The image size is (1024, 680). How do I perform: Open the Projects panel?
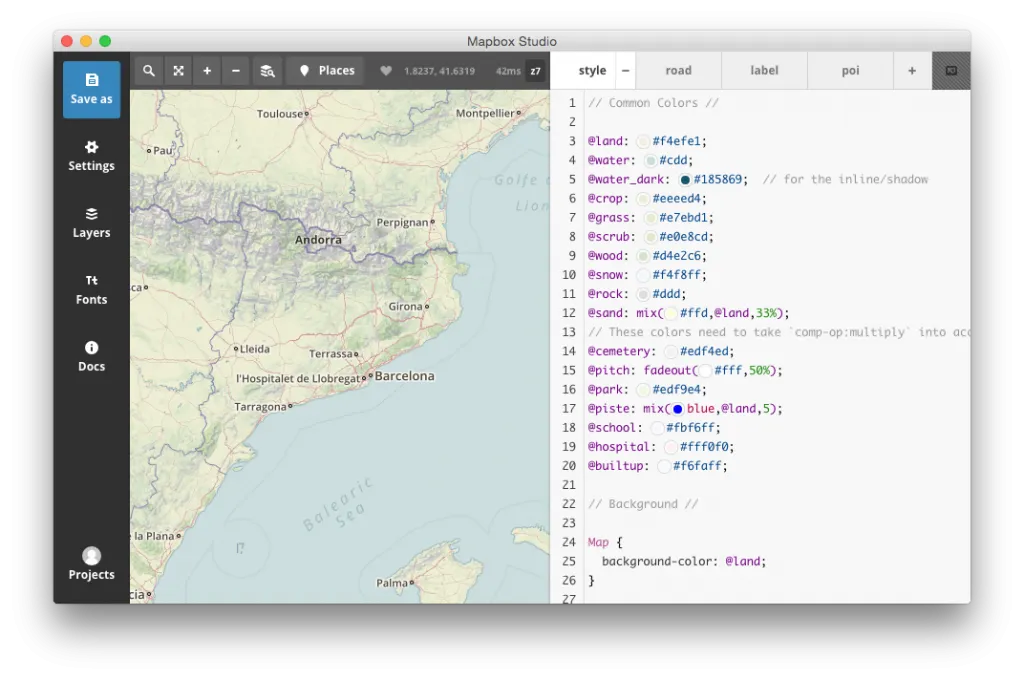[91, 564]
